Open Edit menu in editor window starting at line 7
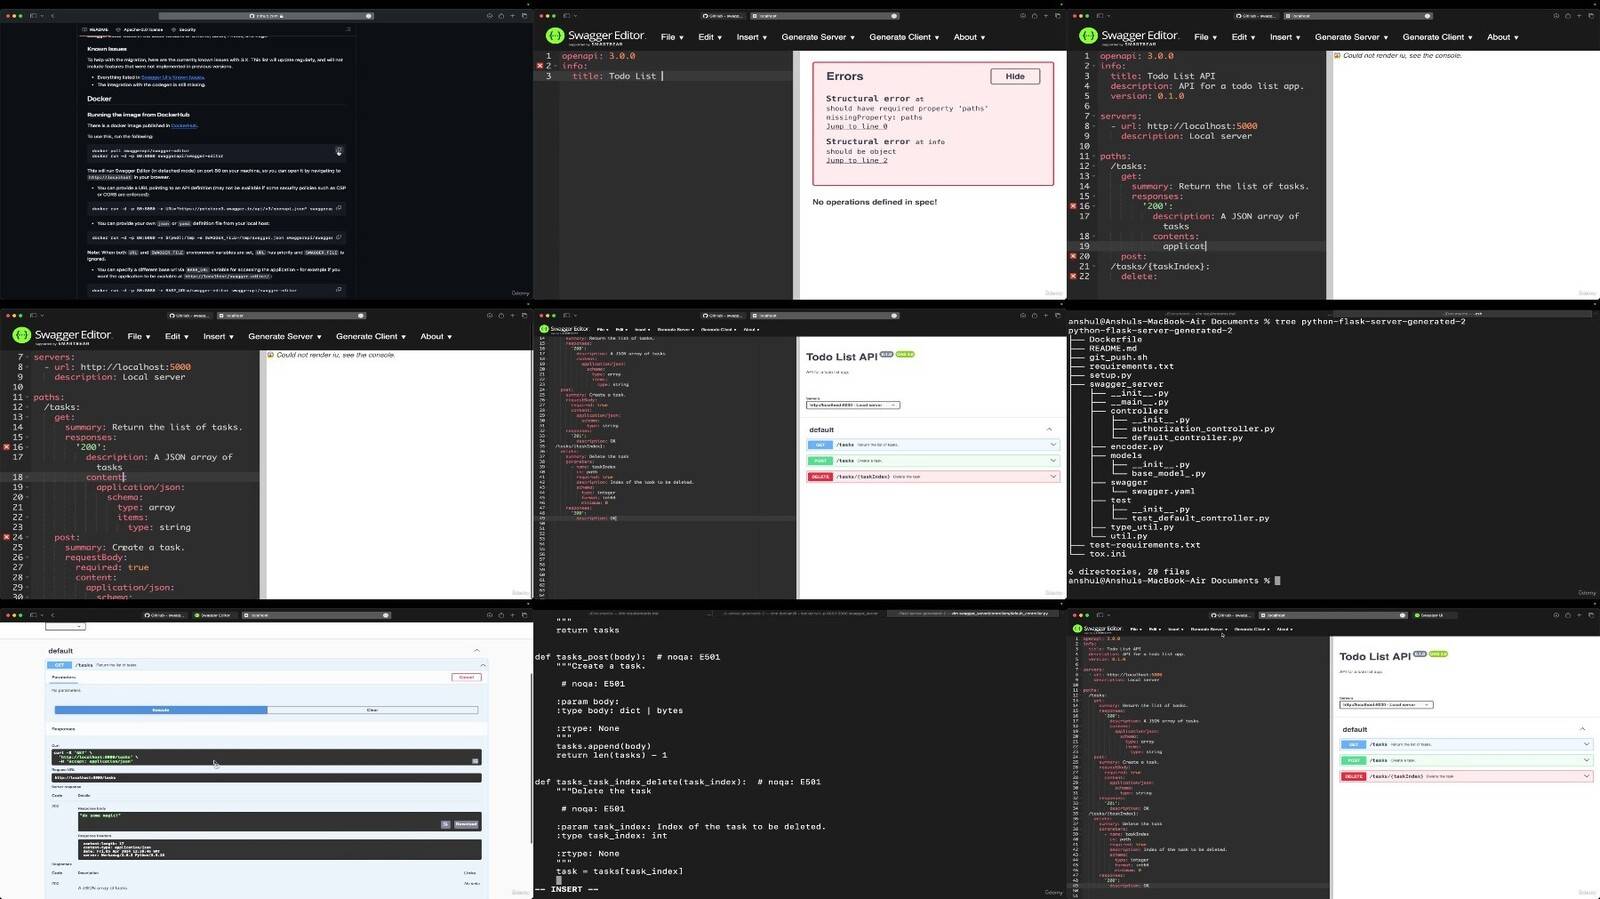Image resolution: width=1600 pixels, height=899 pixels. [176, 337]
